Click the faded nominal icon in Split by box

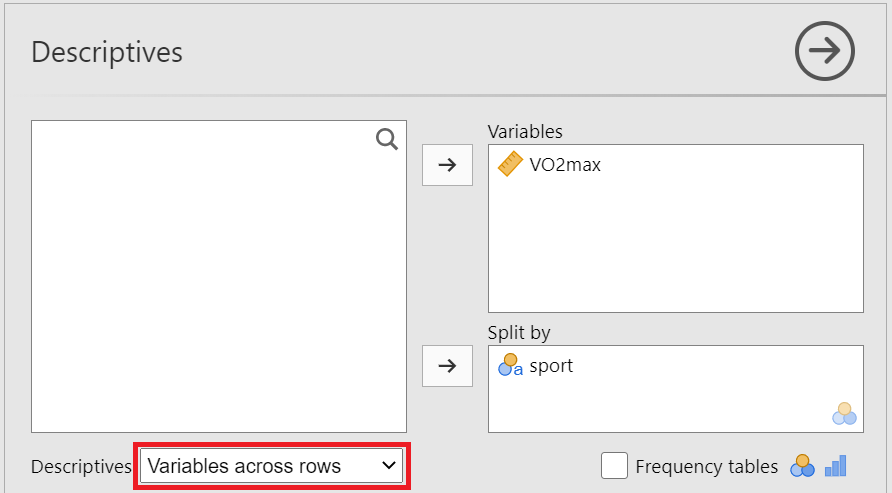[845, 413]
